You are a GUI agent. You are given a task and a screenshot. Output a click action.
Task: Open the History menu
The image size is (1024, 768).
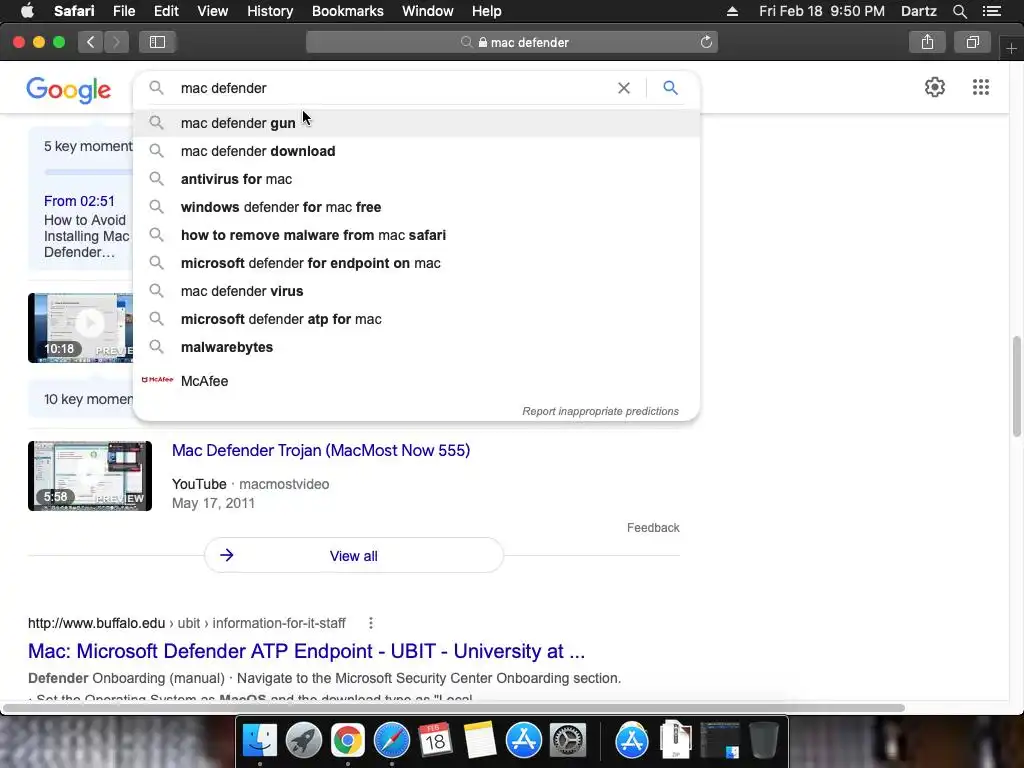270,11
